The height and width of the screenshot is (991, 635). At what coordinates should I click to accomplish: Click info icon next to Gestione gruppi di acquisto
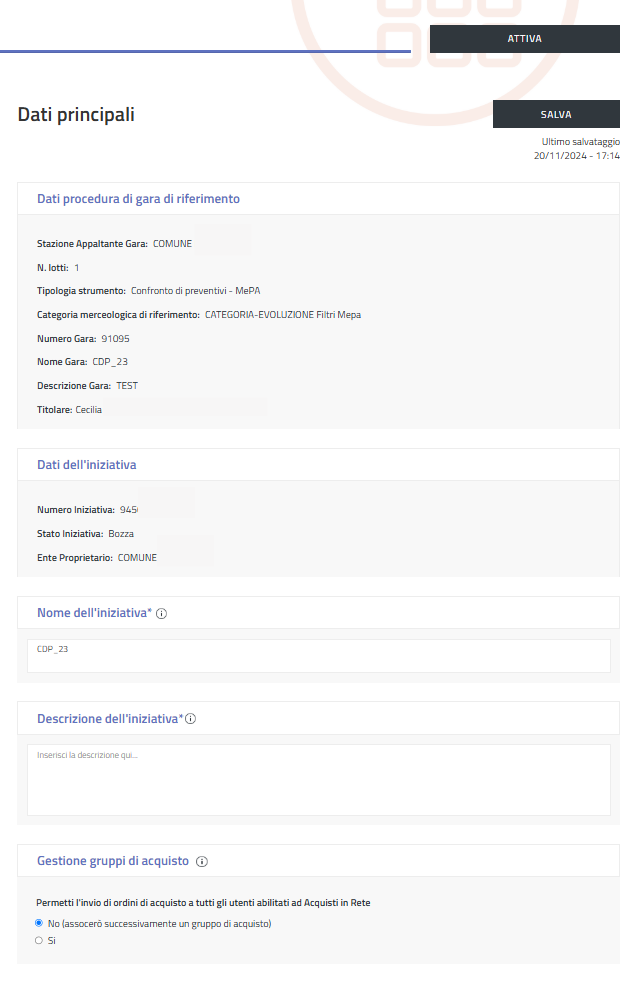tap(202, 861)
